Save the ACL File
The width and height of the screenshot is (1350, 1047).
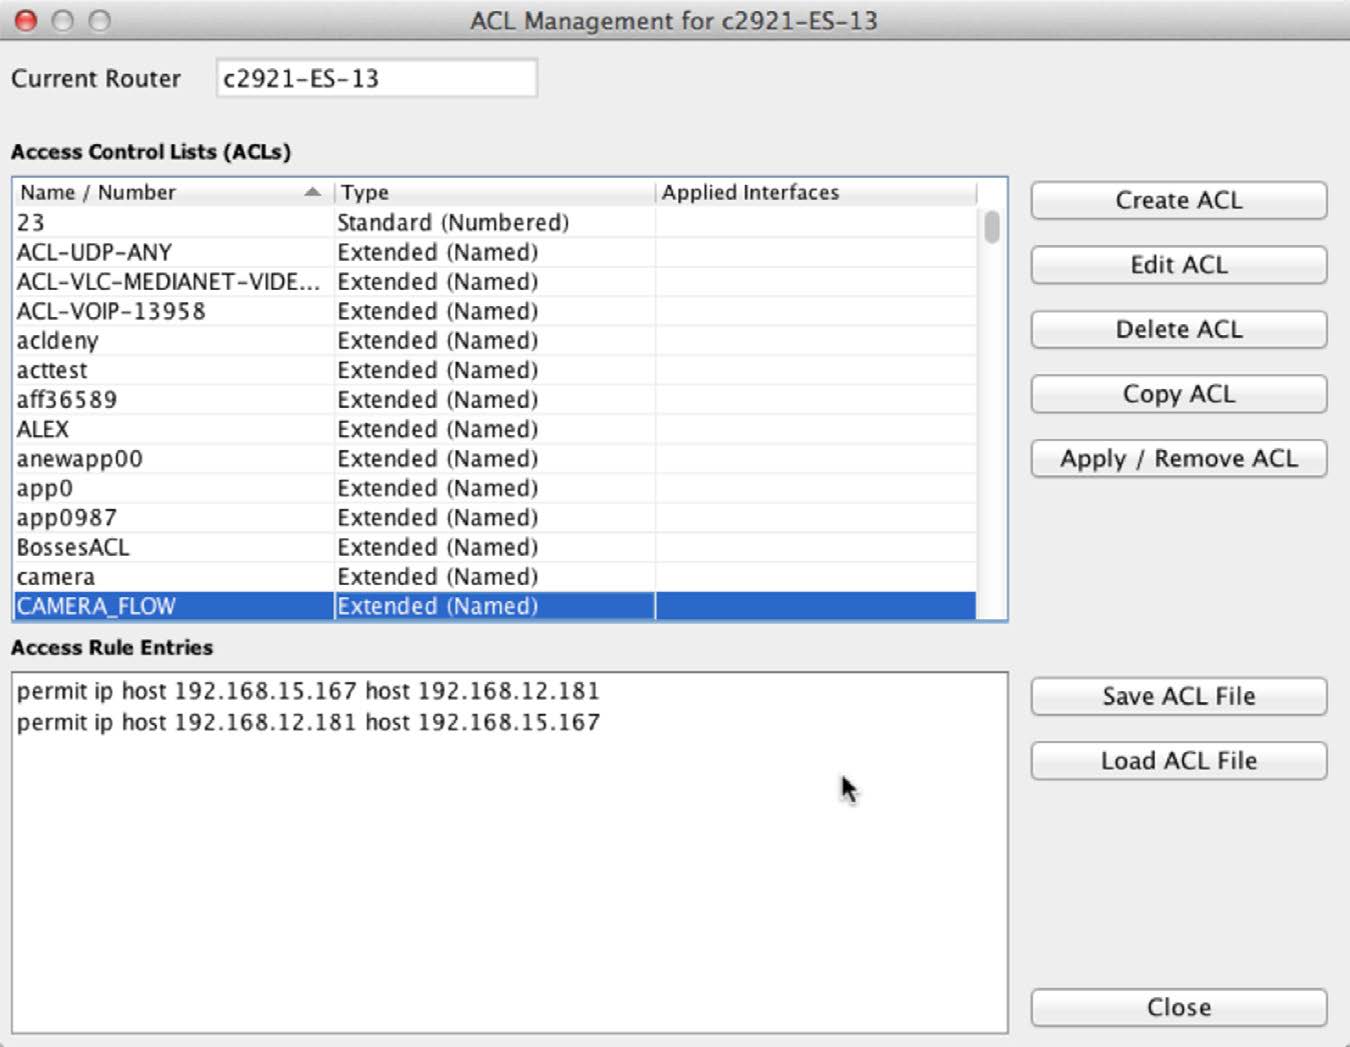(x=1178, y=696)
